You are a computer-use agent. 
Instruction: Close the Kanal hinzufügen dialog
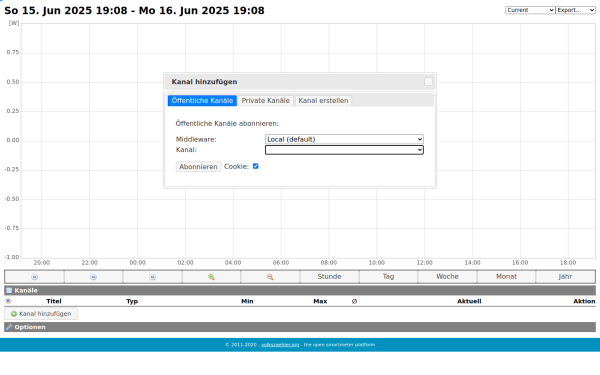pyautogui.click(x=429, y=82)
